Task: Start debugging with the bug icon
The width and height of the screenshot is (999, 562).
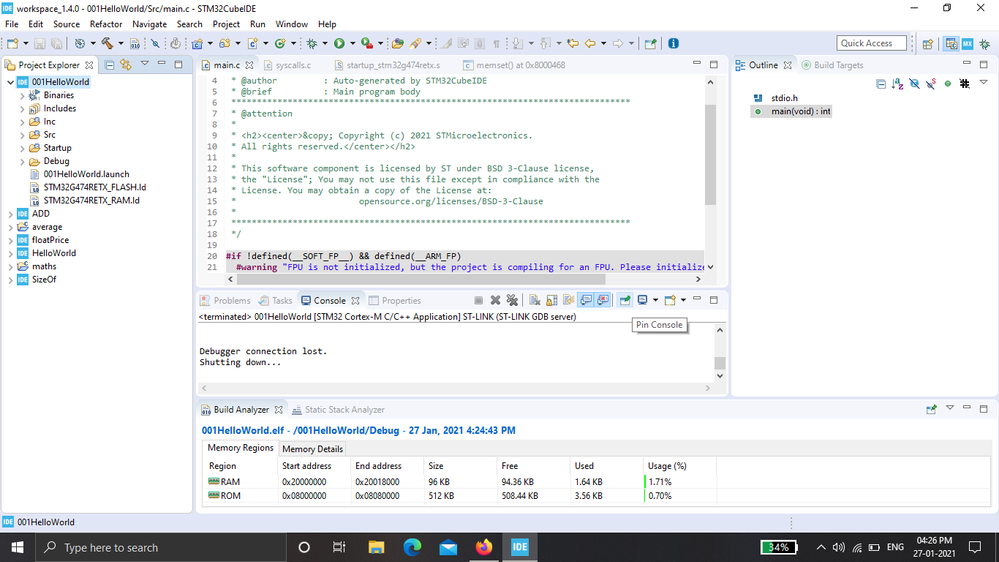Action: (x=312, y=43)
